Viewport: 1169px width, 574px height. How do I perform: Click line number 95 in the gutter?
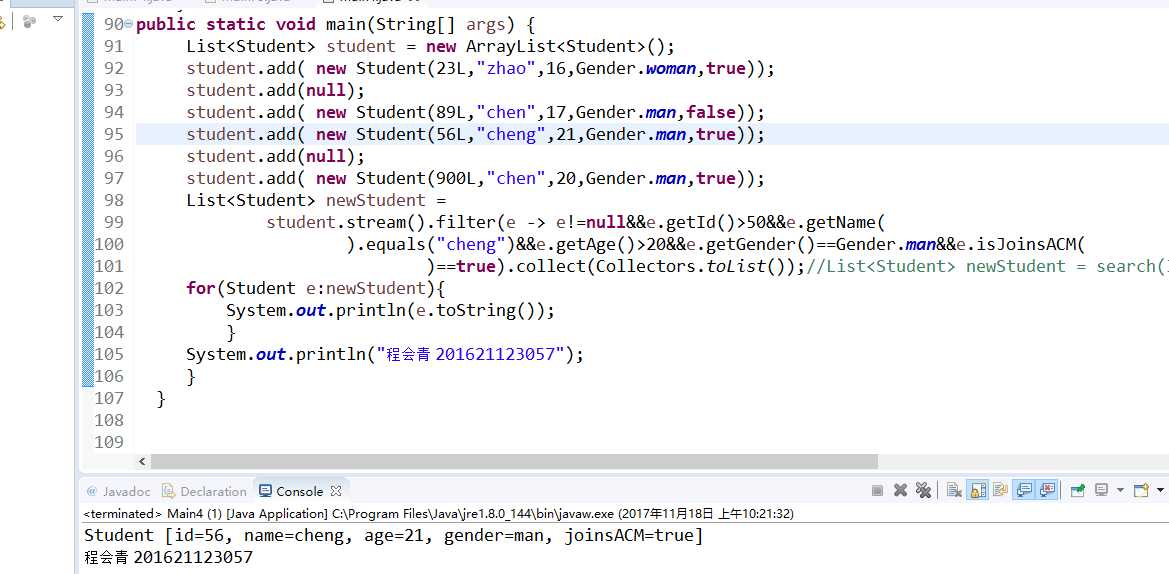(113, 134)
